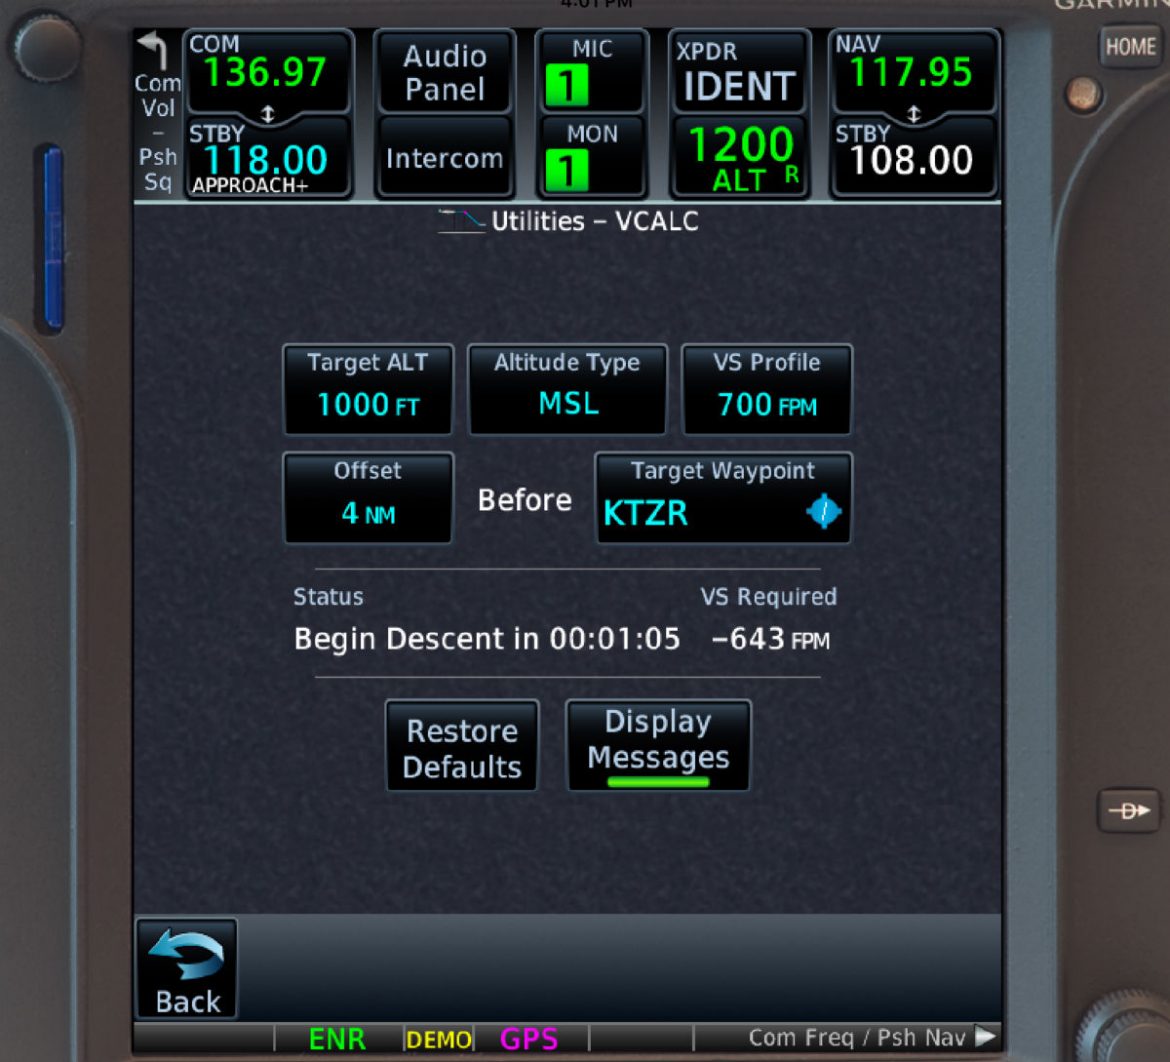This screenshot has width=1170, height=1062.
Task: Swap NAV active and standby frequencies
Action: (914, 112)
